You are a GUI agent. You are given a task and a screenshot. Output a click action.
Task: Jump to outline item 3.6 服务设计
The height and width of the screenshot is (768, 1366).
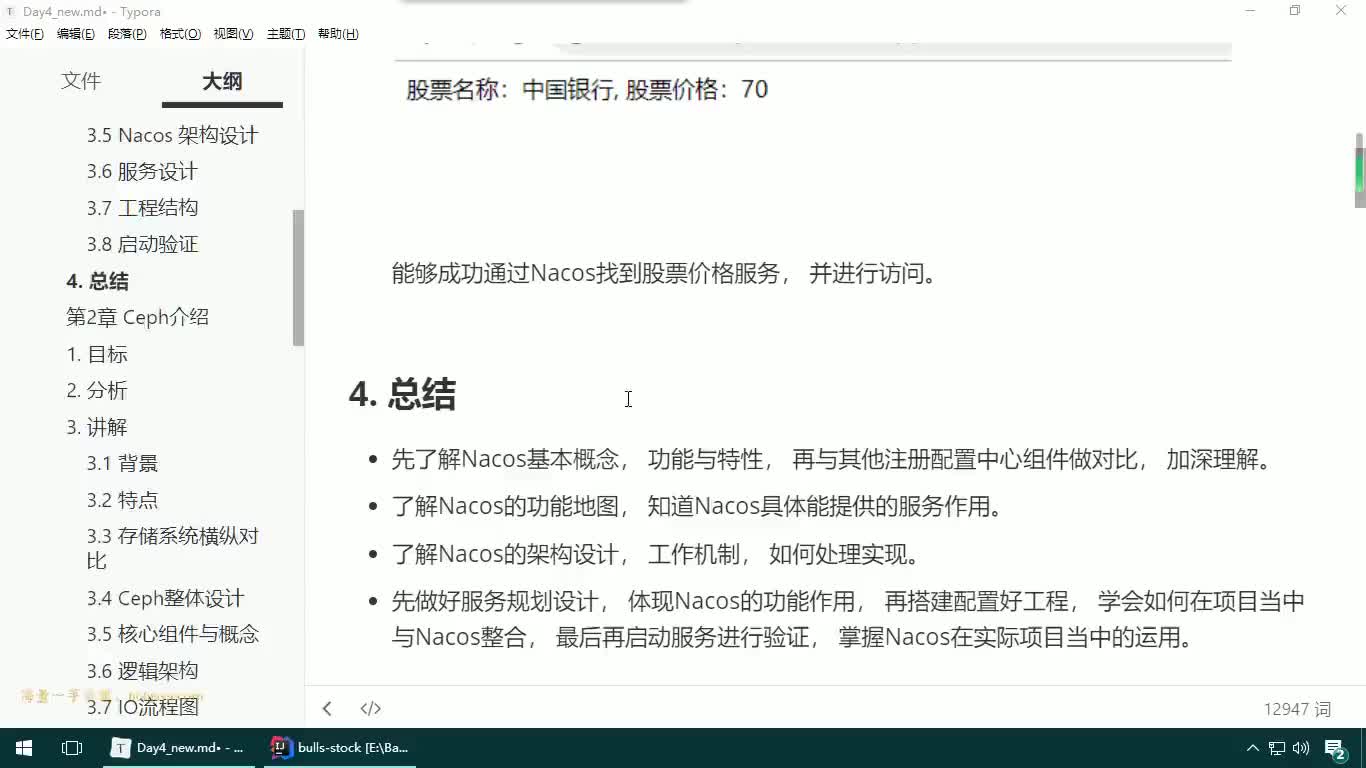point(142,172)
